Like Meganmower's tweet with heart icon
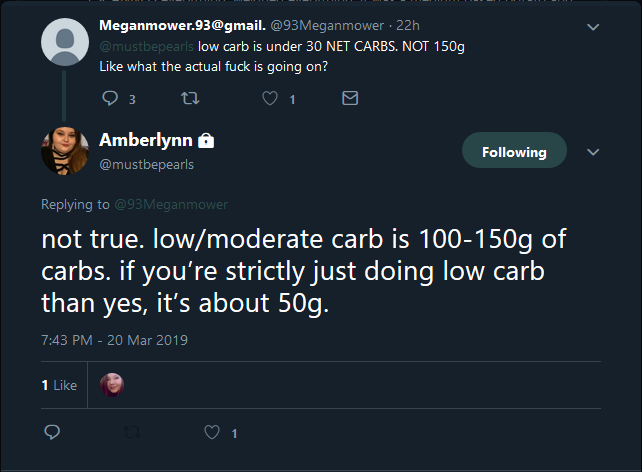Image resolution: width=642 pixels, height=472 pixels. click(270, 98)
